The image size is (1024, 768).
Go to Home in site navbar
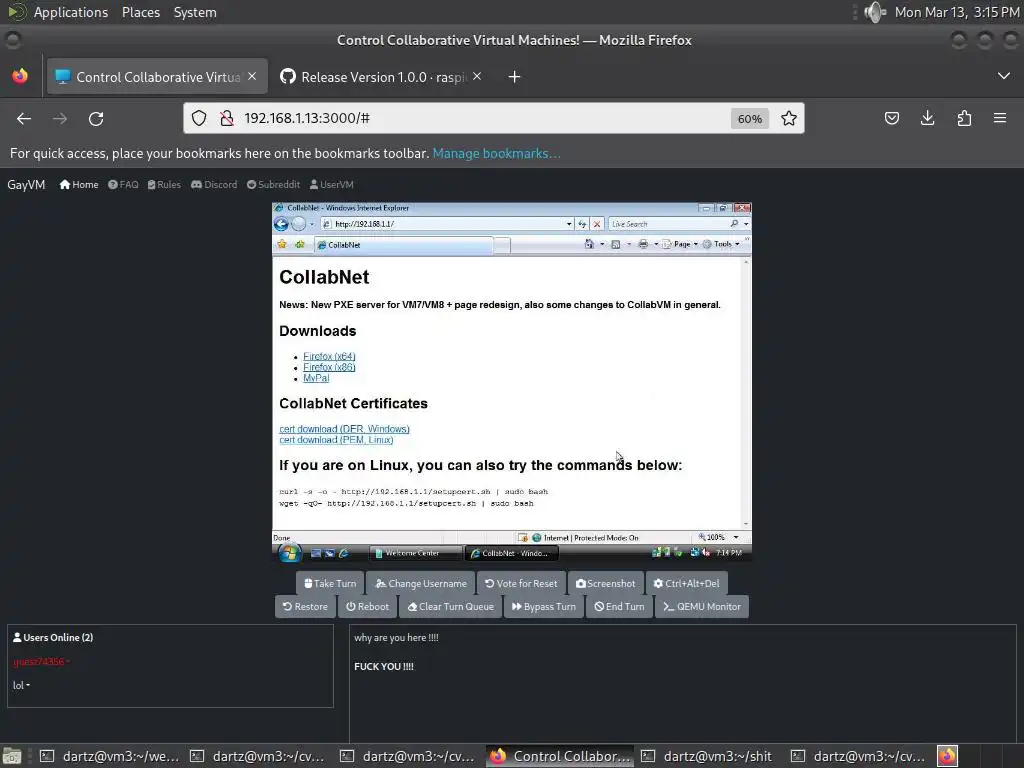tap(79, 185)
